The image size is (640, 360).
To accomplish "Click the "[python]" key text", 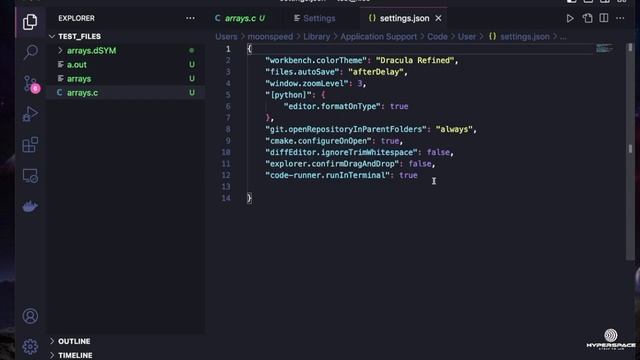I will (288, 95).
